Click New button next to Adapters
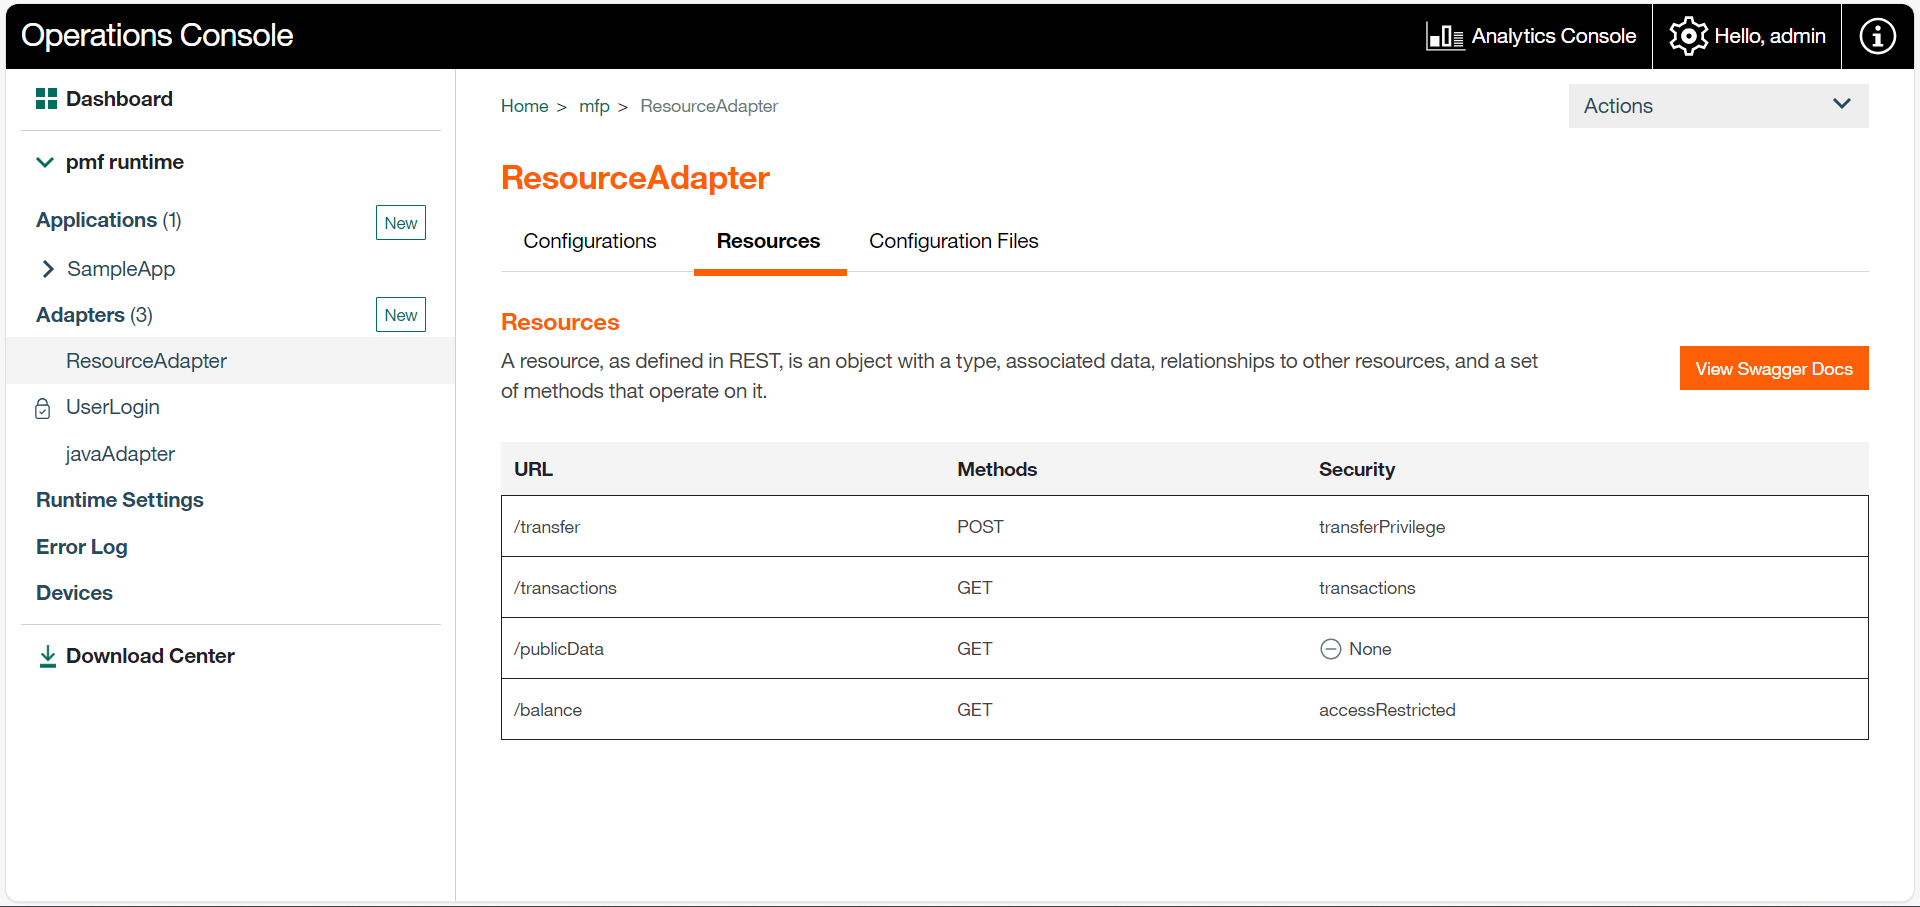 click(401, 315)
